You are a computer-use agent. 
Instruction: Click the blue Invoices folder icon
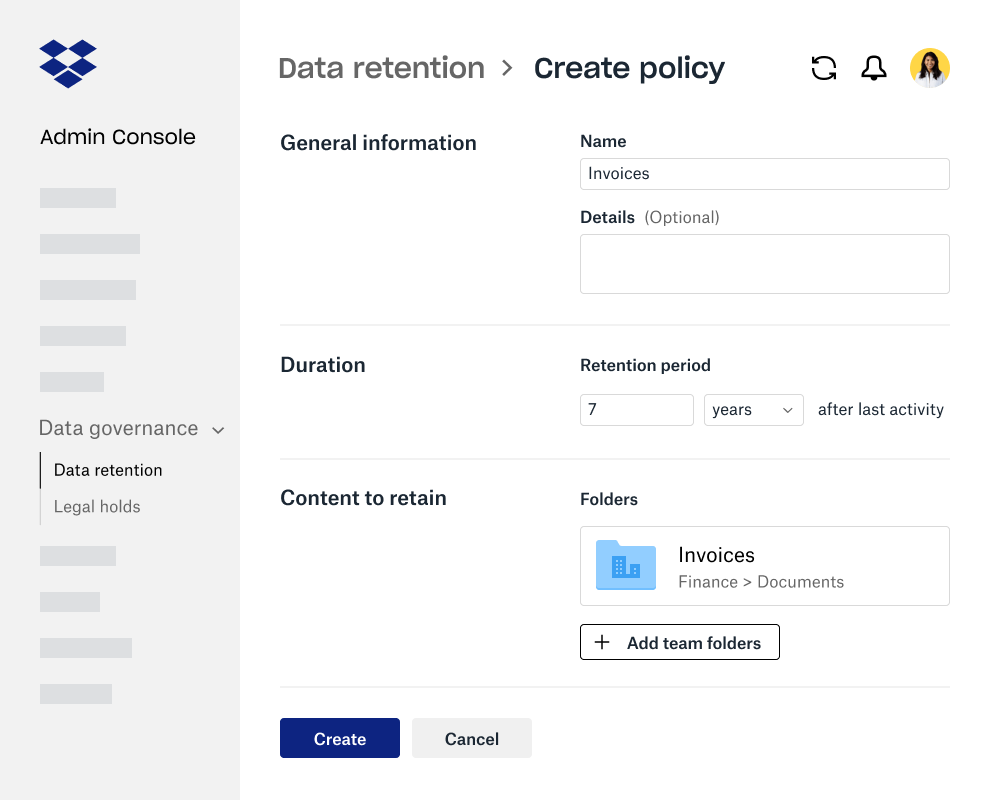point(626,565)
